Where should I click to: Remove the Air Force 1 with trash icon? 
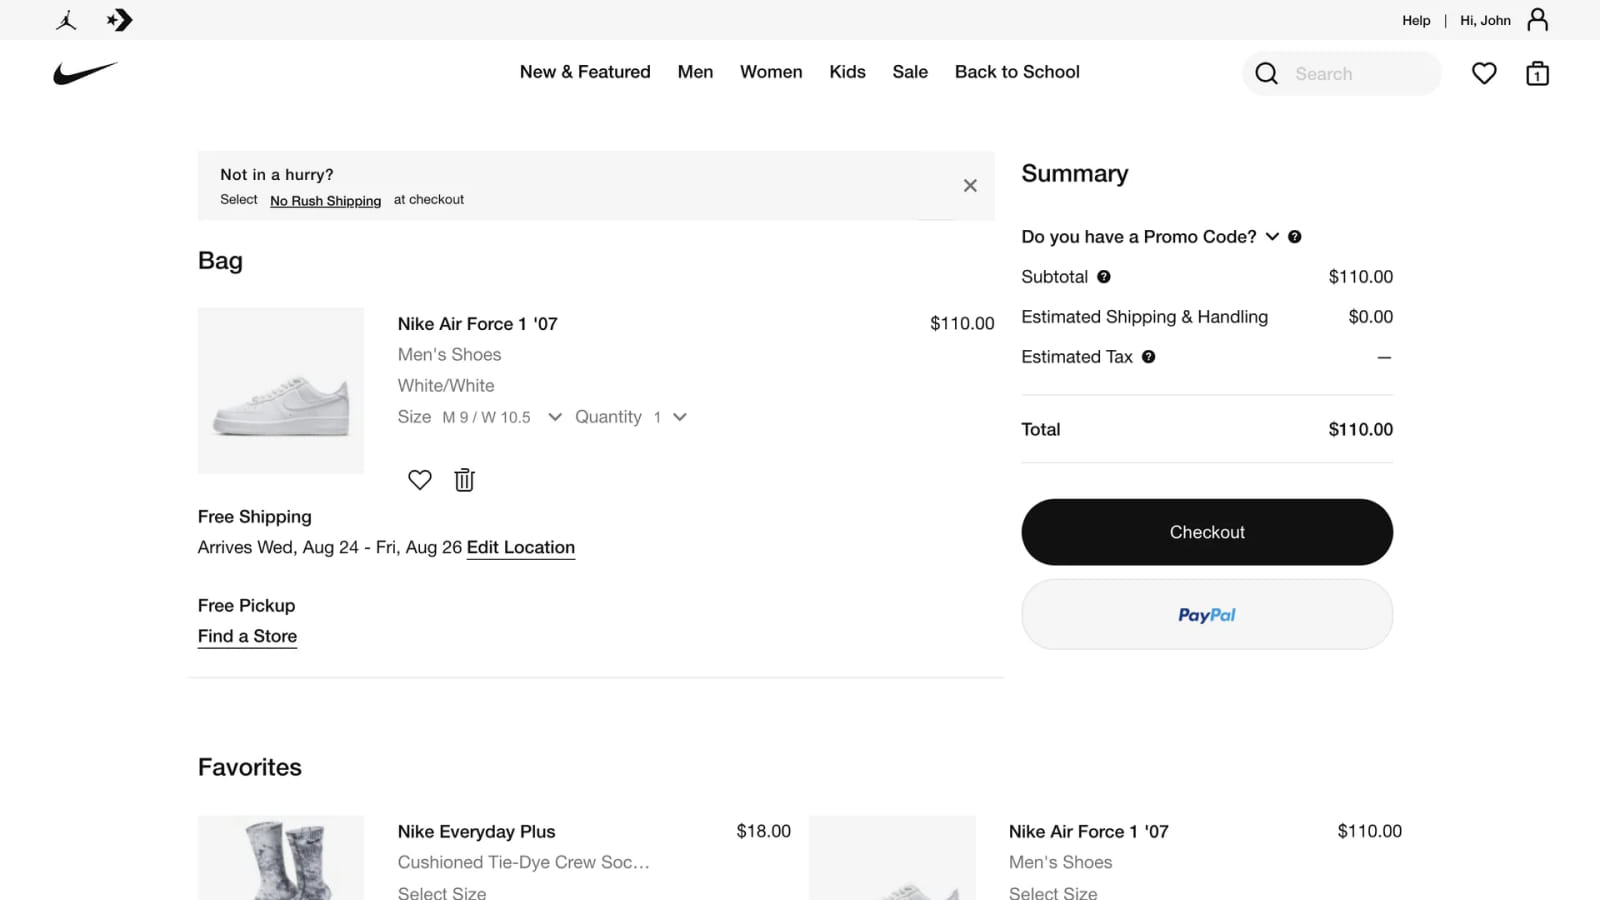coord(463,480)
